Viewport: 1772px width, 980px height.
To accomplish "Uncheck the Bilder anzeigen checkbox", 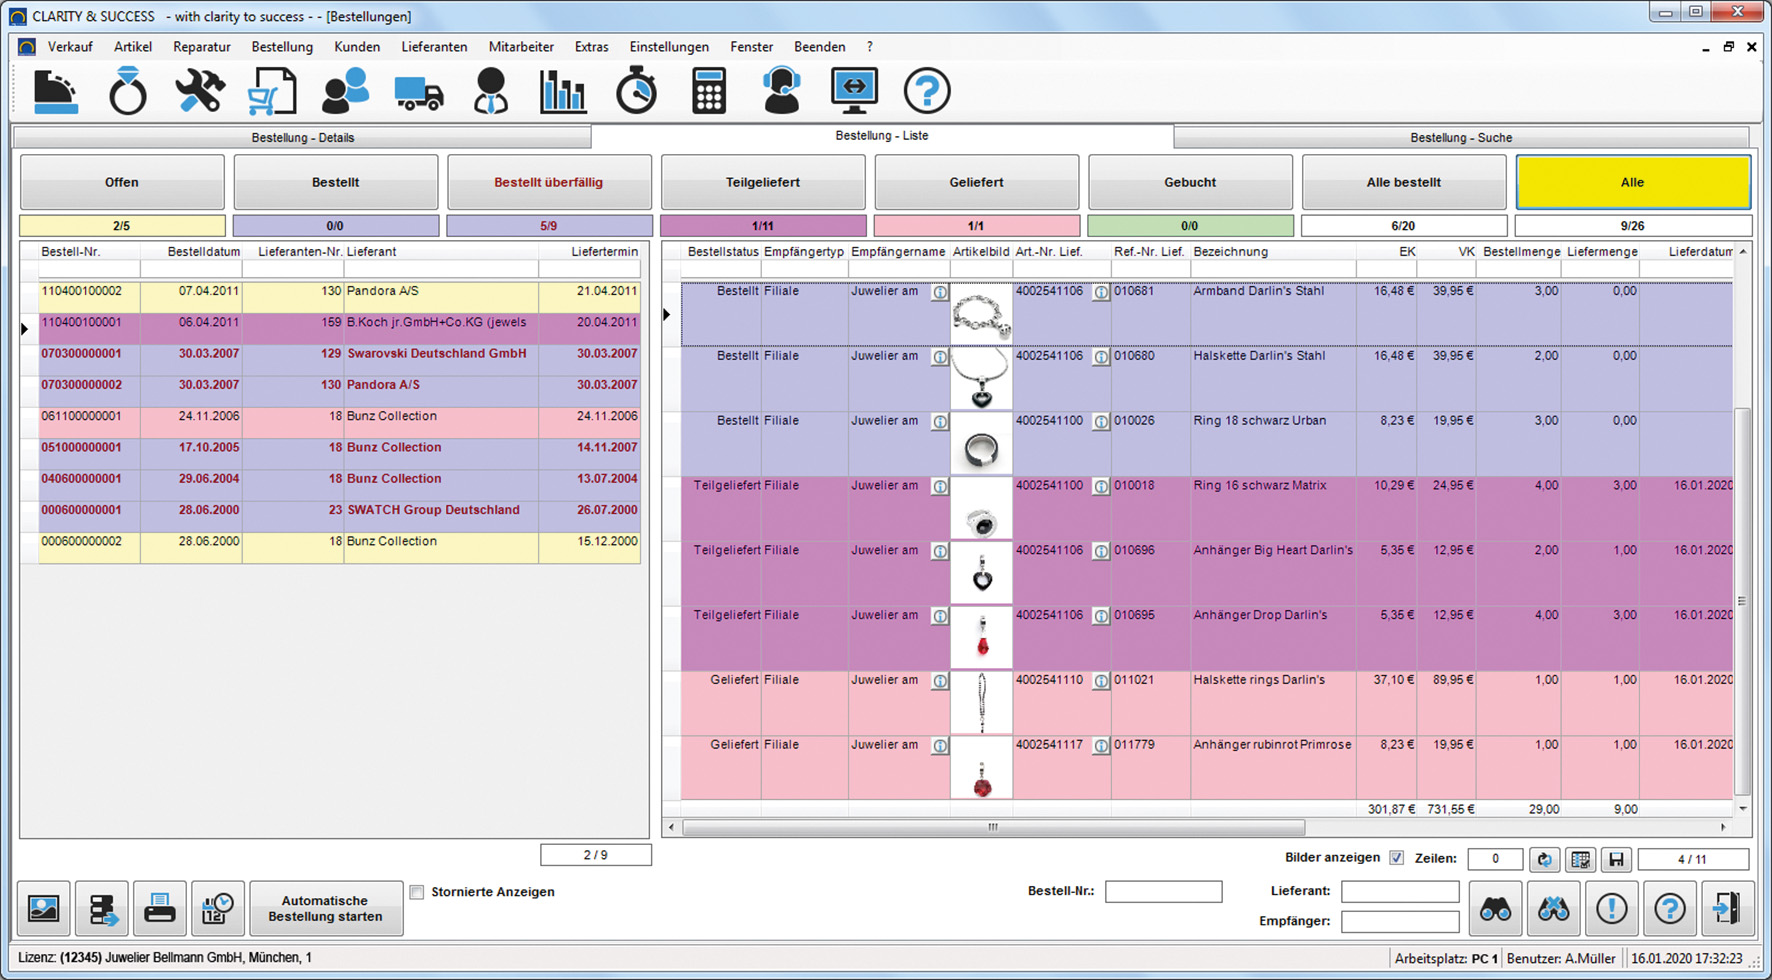I will [x=1397, y=858].
